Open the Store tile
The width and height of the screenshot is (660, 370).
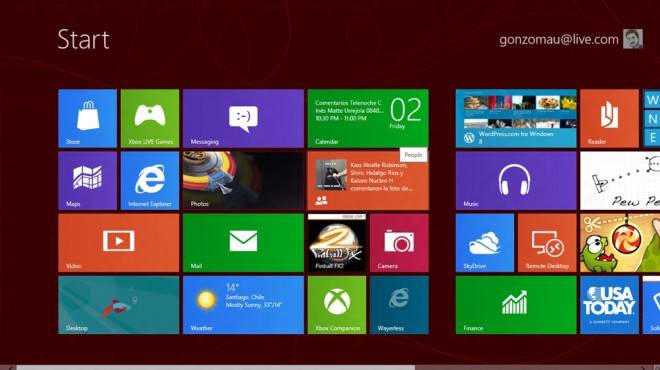pos(88,118)
